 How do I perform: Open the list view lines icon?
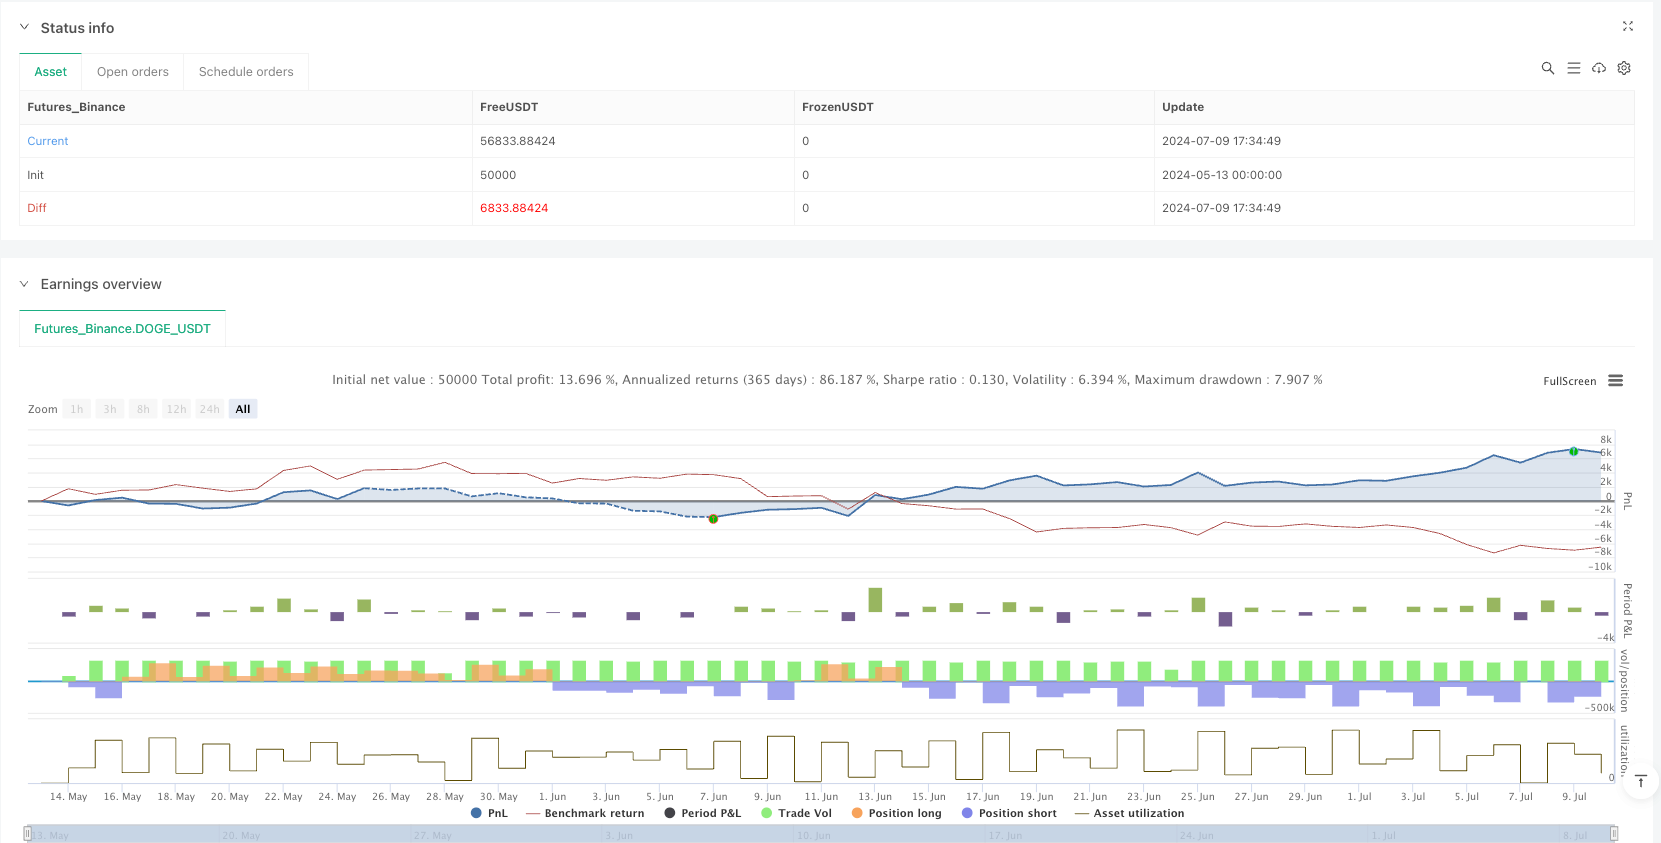[1573, 68]
